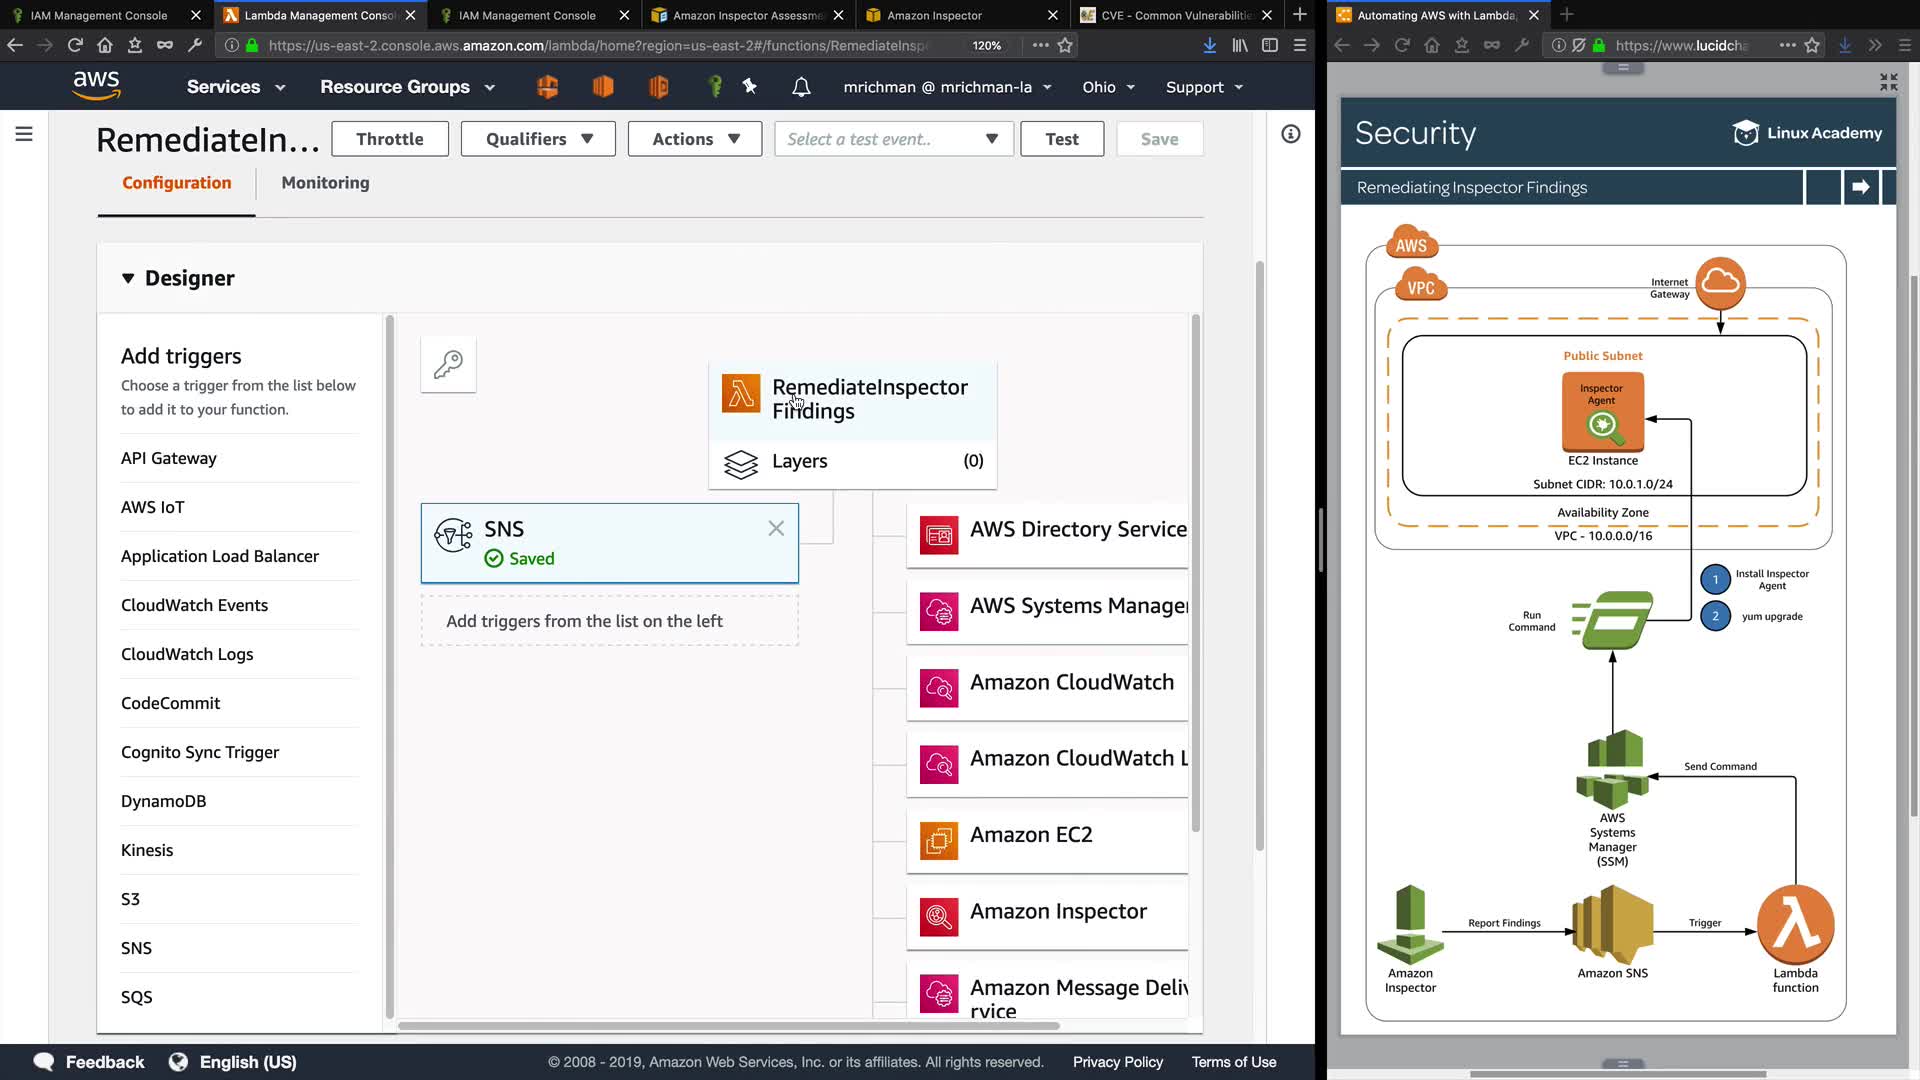Click the Test button
This screenshot has width=1920, height=1080.
[x=1061, y=139]
